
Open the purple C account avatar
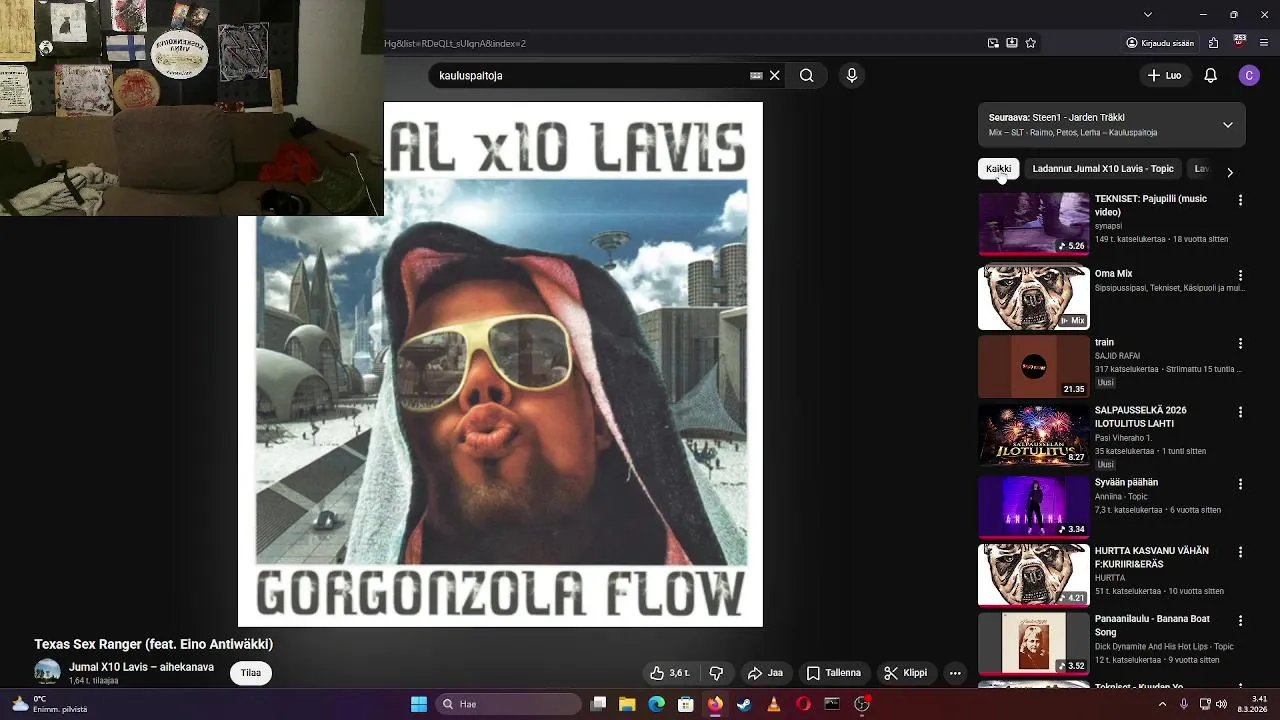click(x=1249, y=75)
